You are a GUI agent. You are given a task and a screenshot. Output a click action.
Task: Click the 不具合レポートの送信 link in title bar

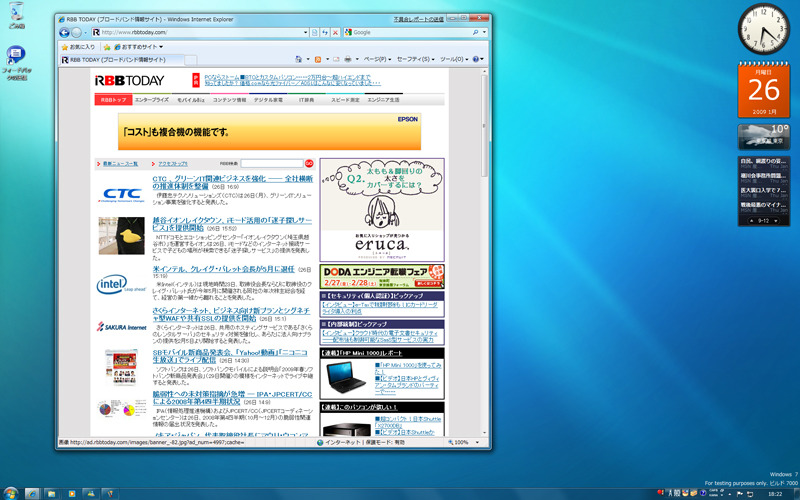[x=418, y=19]
